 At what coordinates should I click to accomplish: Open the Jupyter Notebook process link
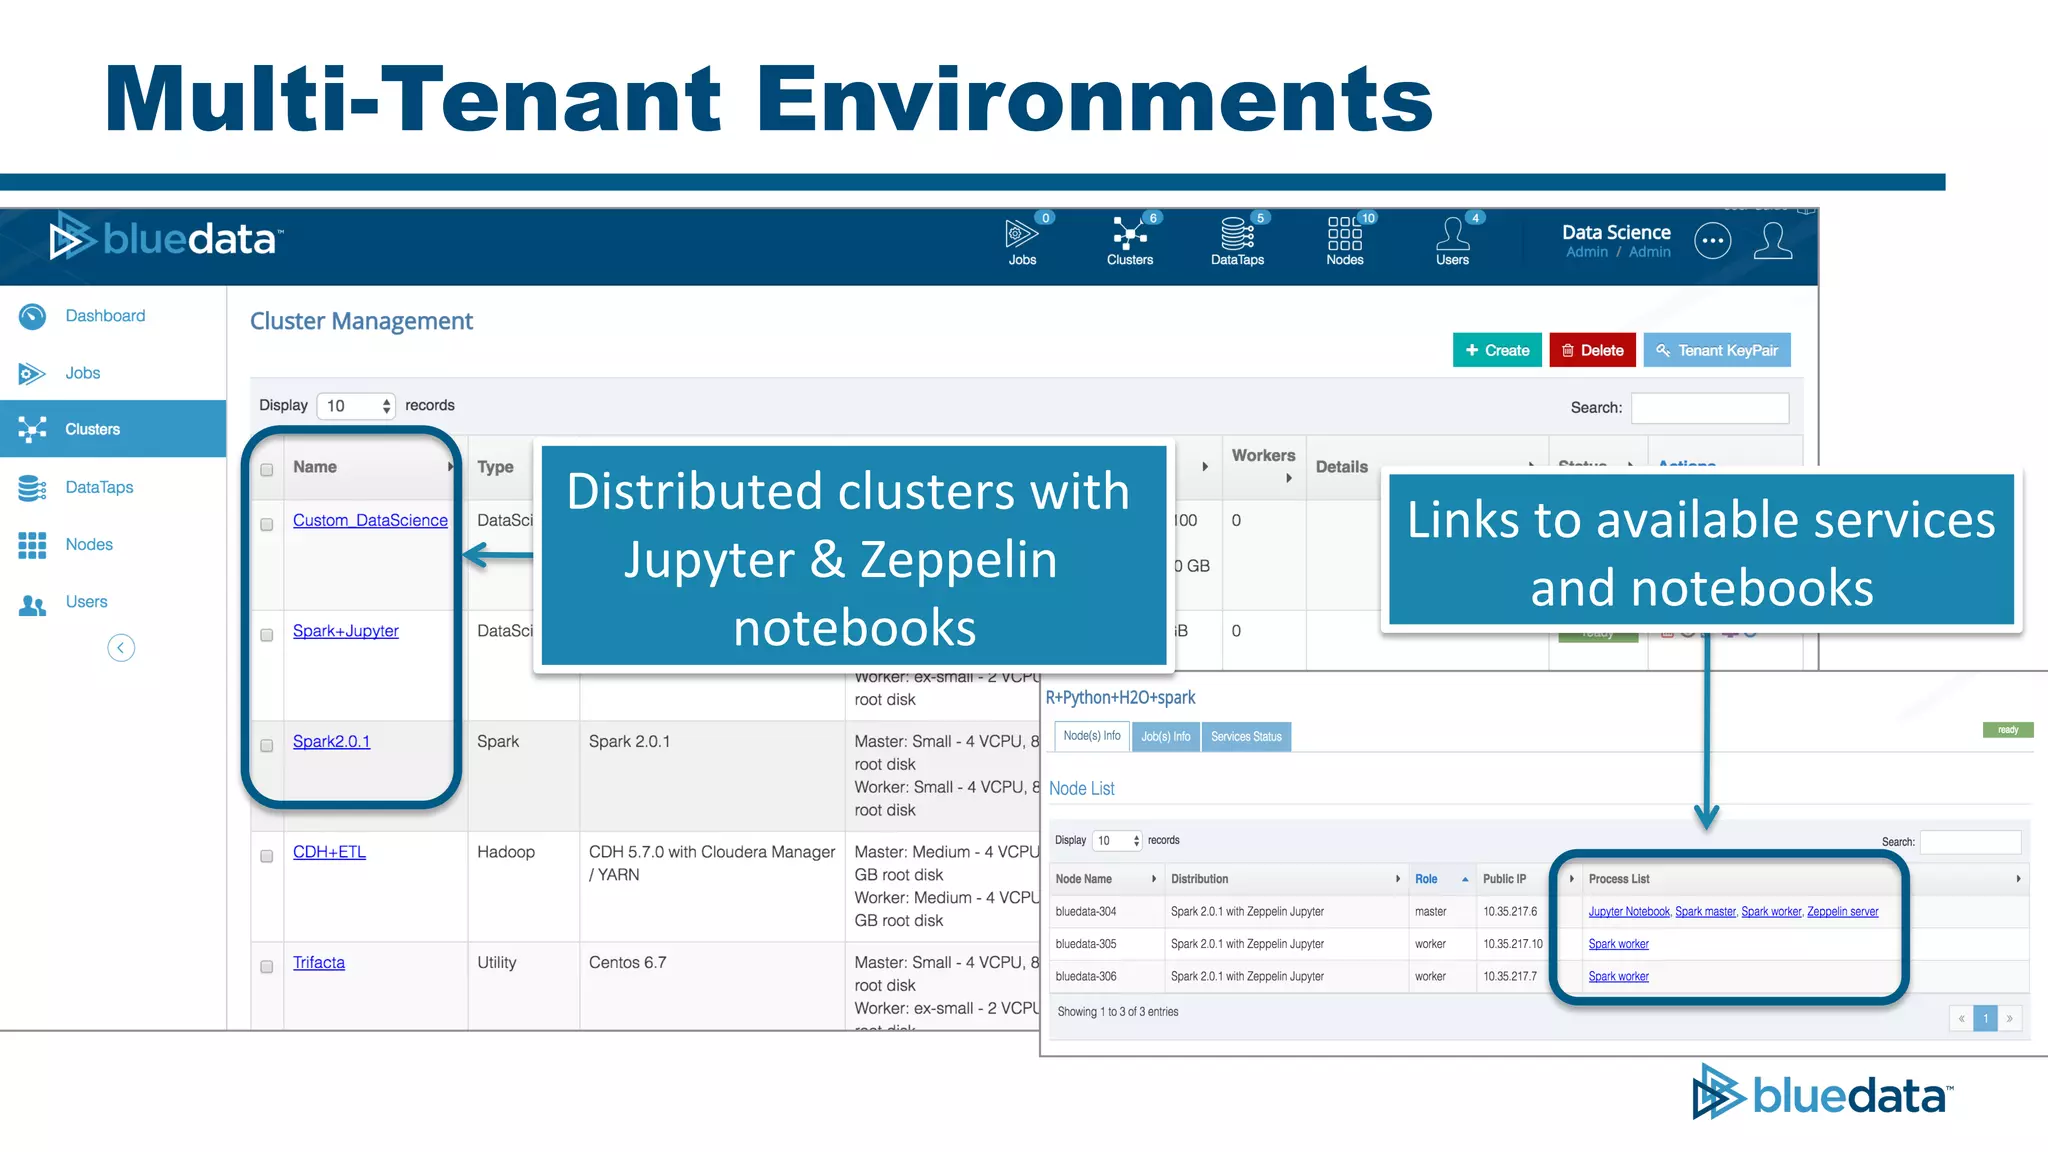pos(1628,912)
